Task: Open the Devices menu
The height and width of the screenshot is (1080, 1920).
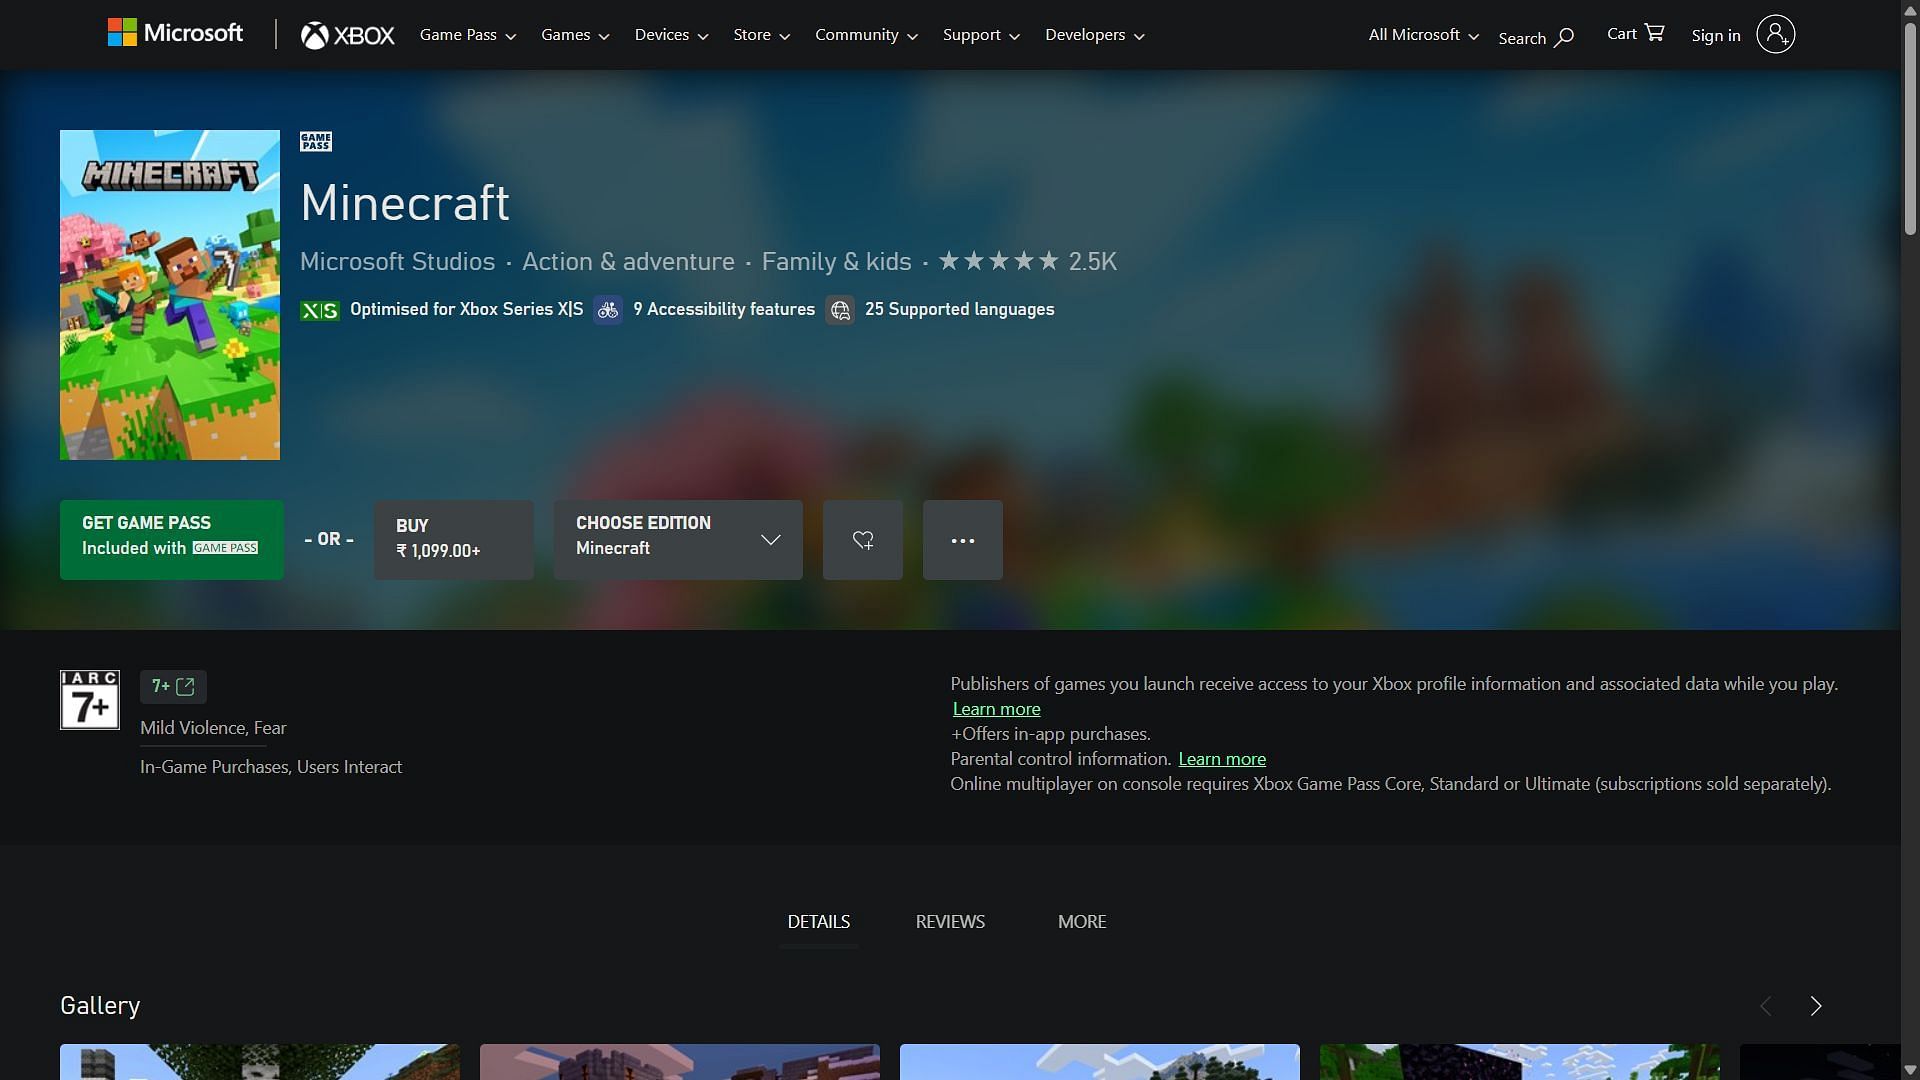Action: (671, 35)
